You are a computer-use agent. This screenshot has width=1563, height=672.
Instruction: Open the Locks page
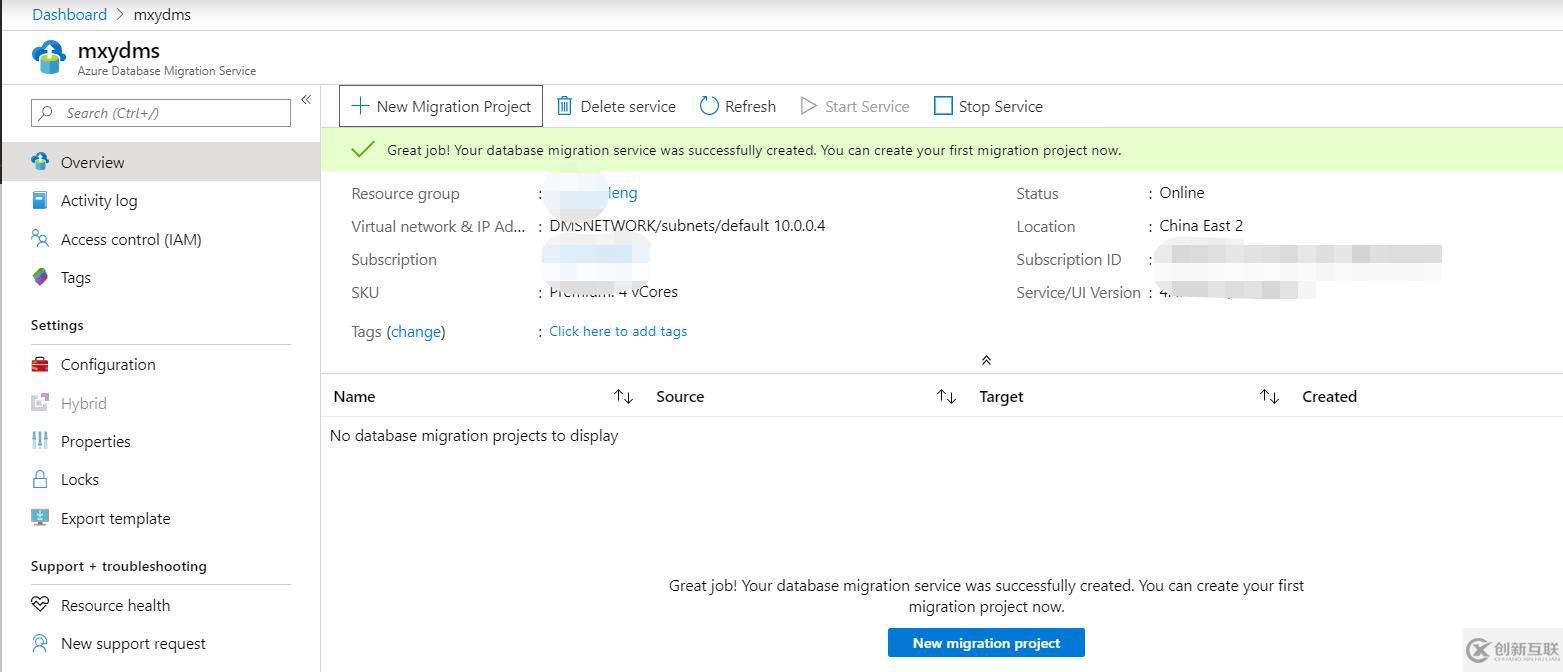(78, 479)
